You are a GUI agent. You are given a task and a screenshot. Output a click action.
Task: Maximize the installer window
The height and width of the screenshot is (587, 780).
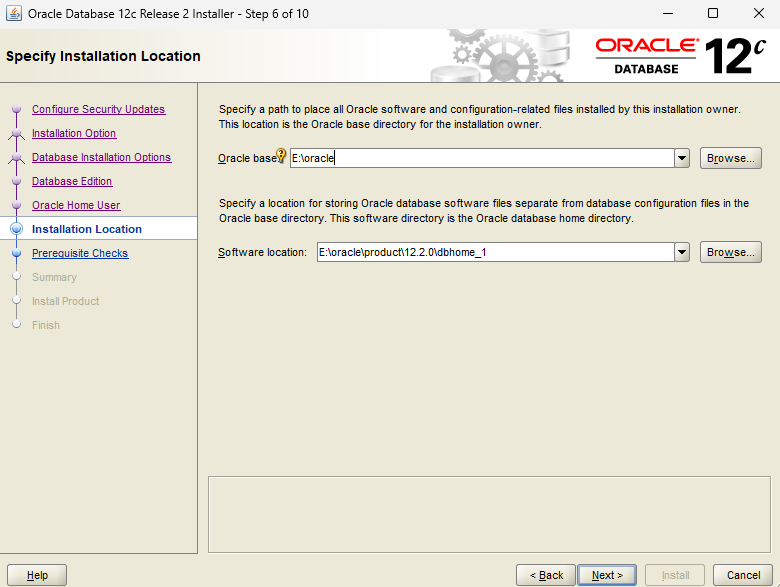point(713,13)
